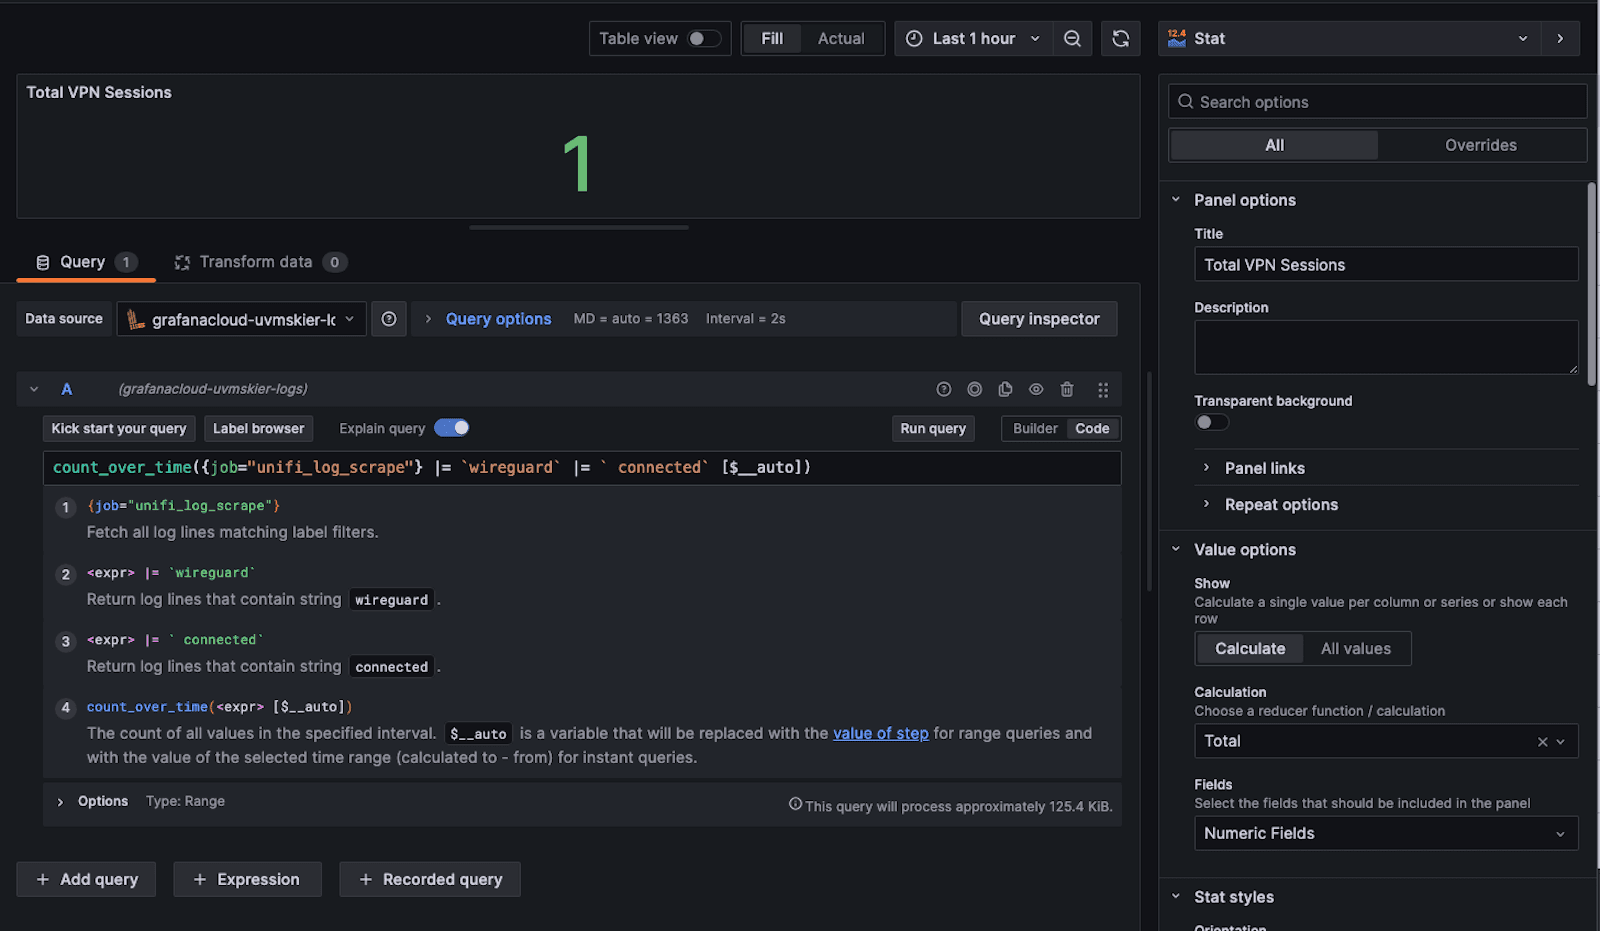Choose All values in Show options
Viewport: 1600px width, 931px height.
click(1356, 649)
